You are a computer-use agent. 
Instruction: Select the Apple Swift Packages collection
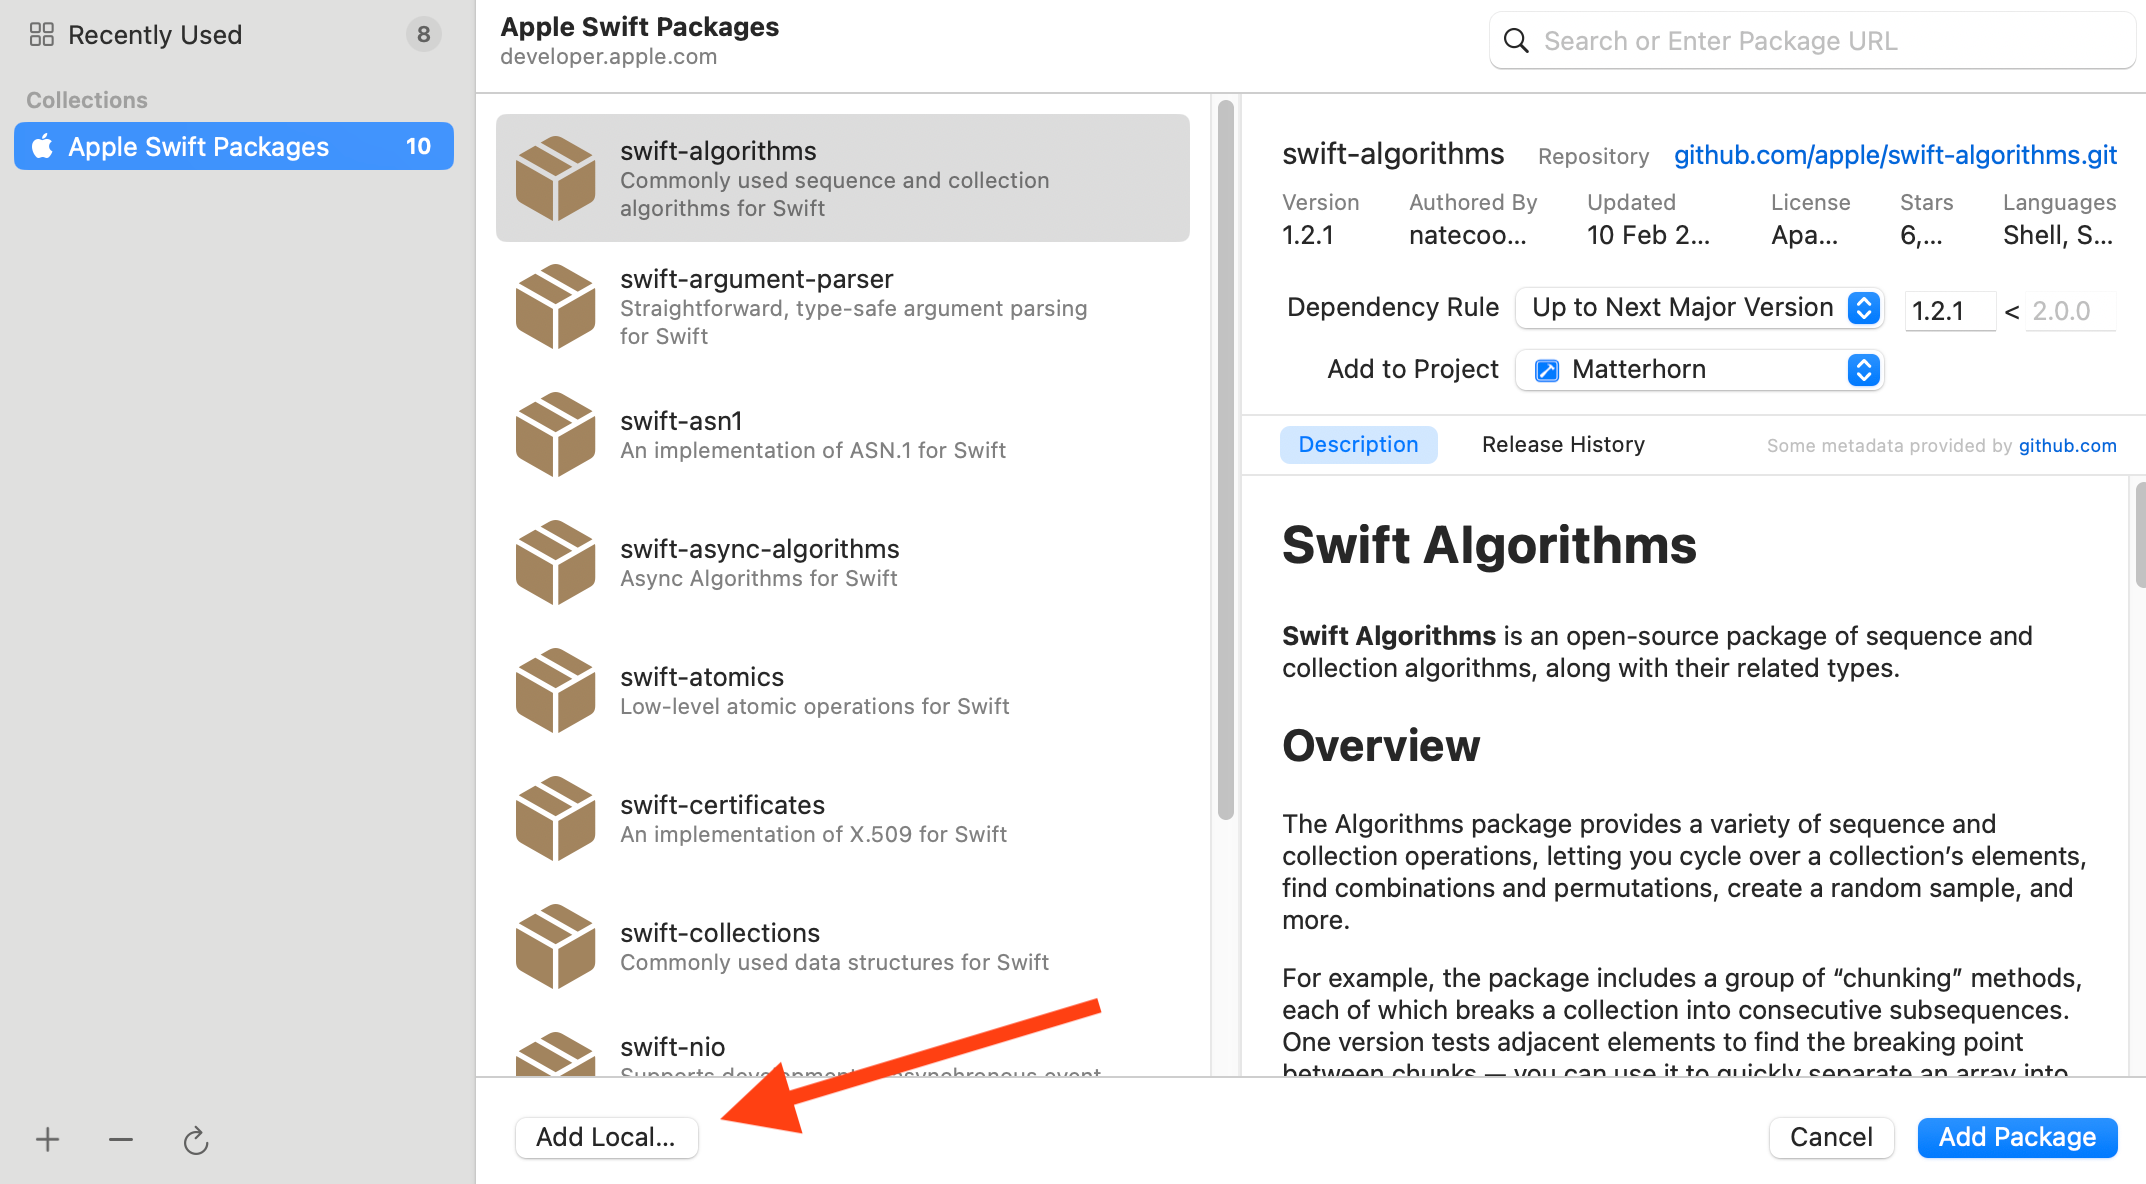click(x=234, y=147)
